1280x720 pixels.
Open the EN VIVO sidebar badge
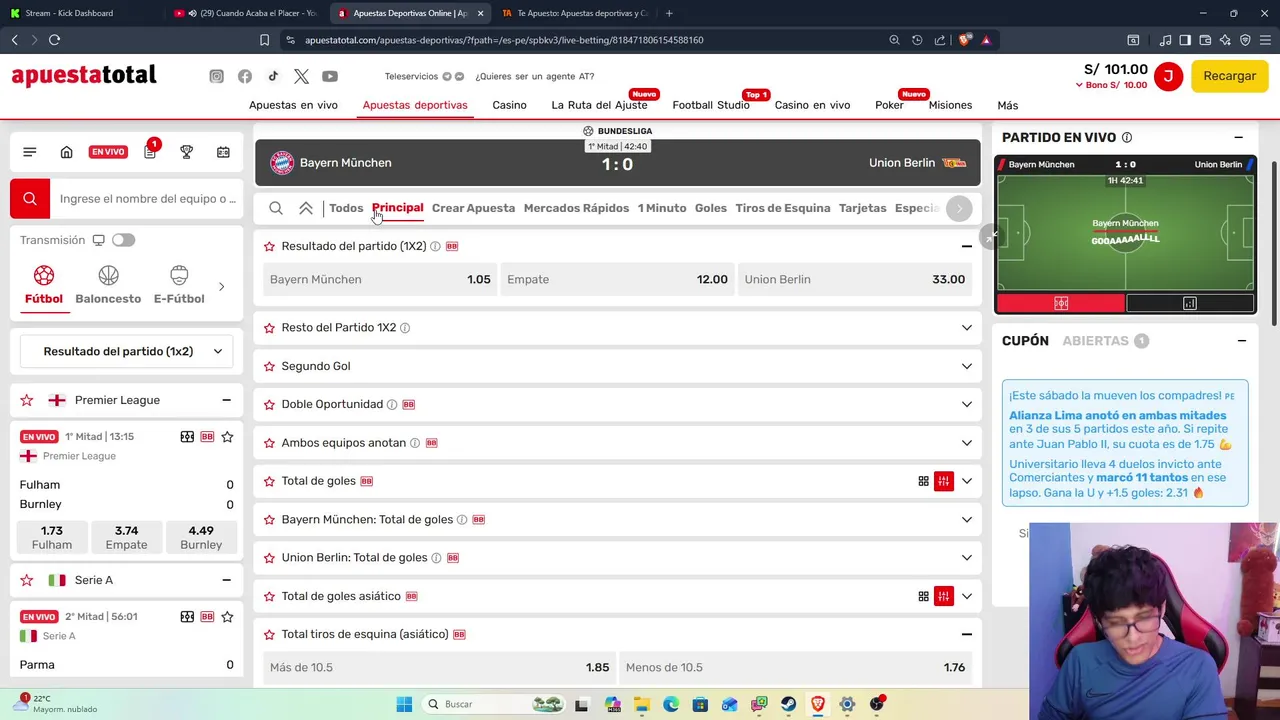(107, 152)
